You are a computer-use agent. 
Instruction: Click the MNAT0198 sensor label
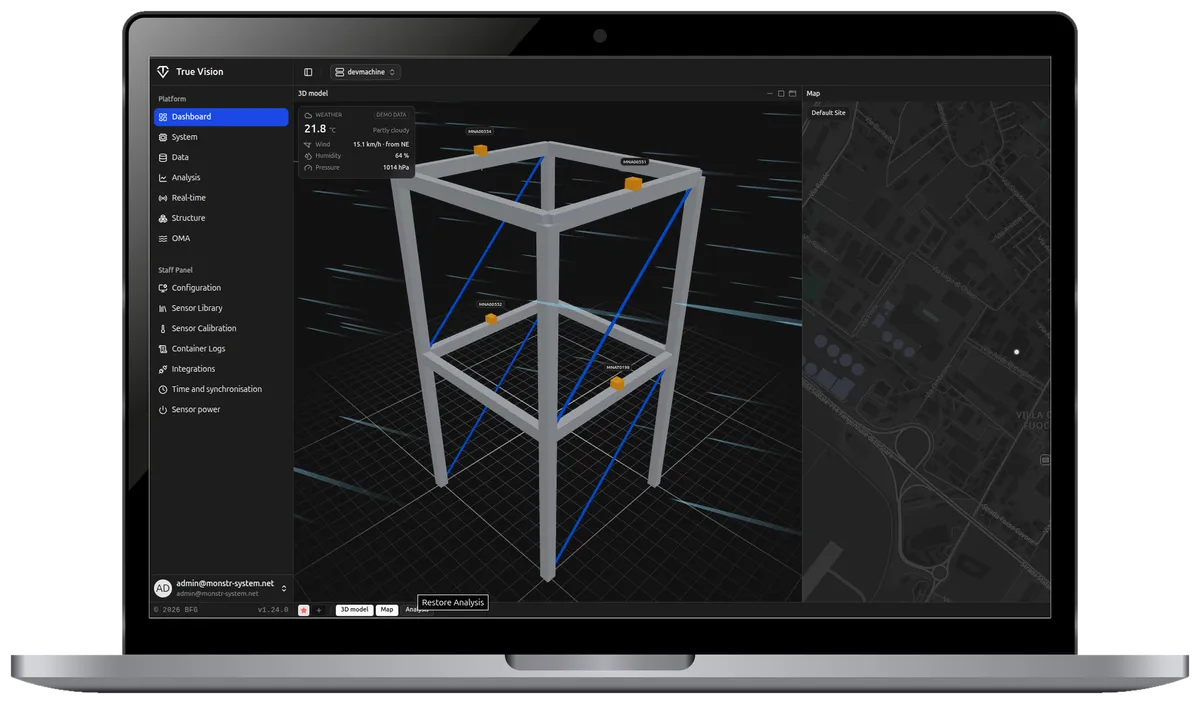pos(618,367)
